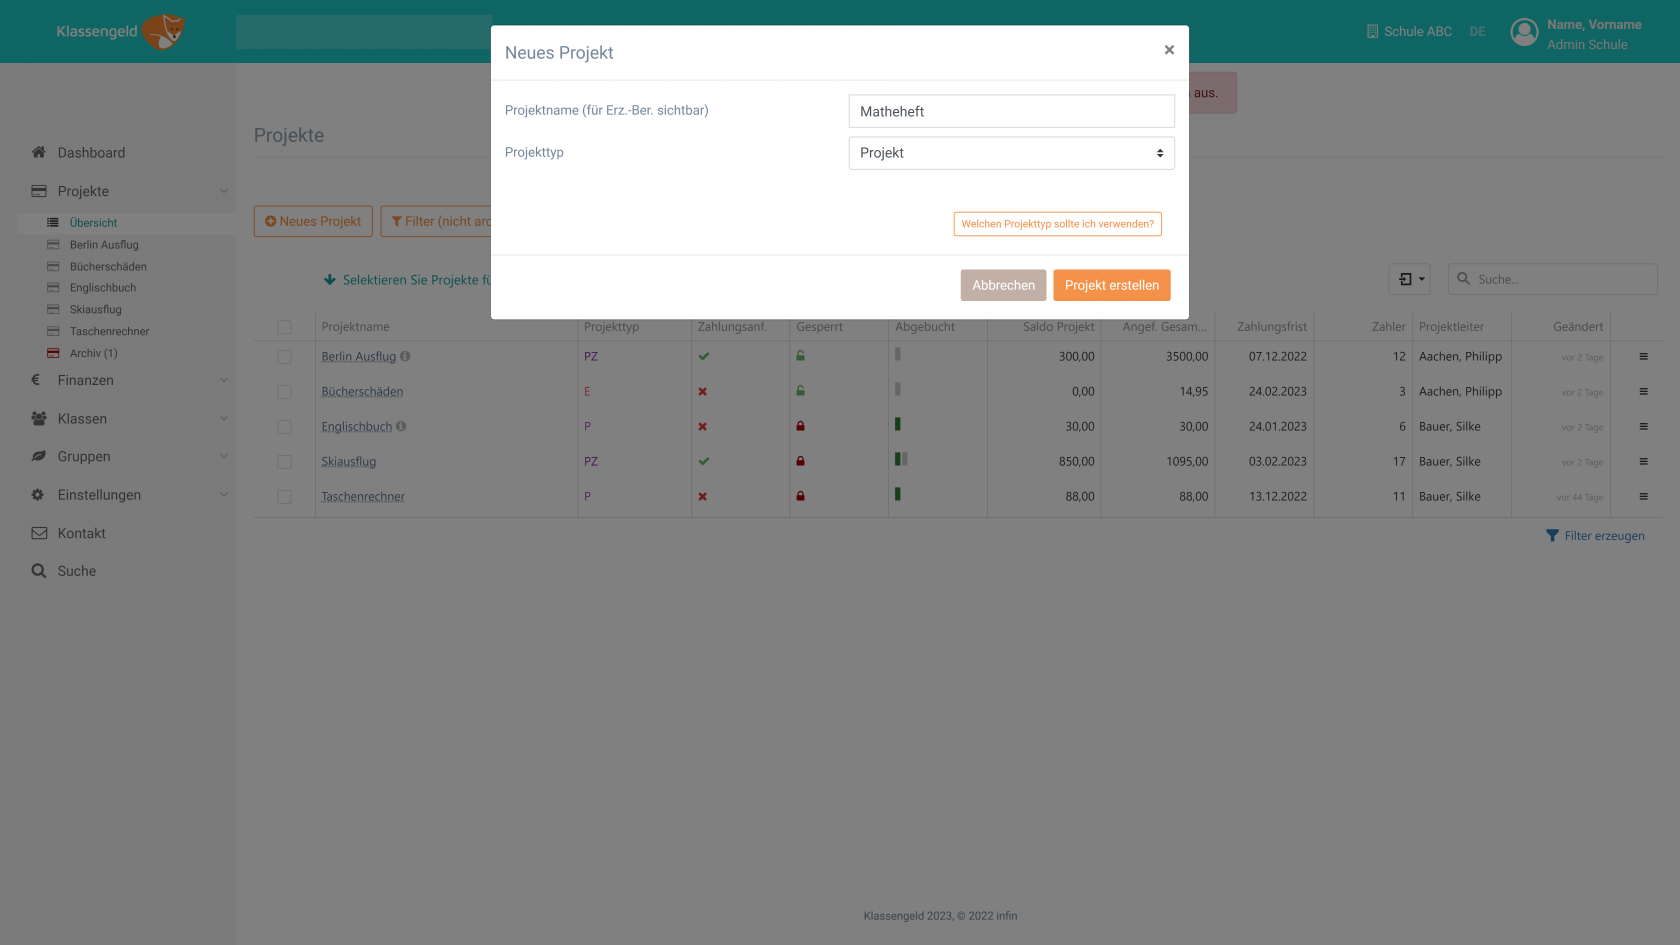Screen dimensions: 1680x945
Task: Click the Projektname input field
Action: (1011, 111)
